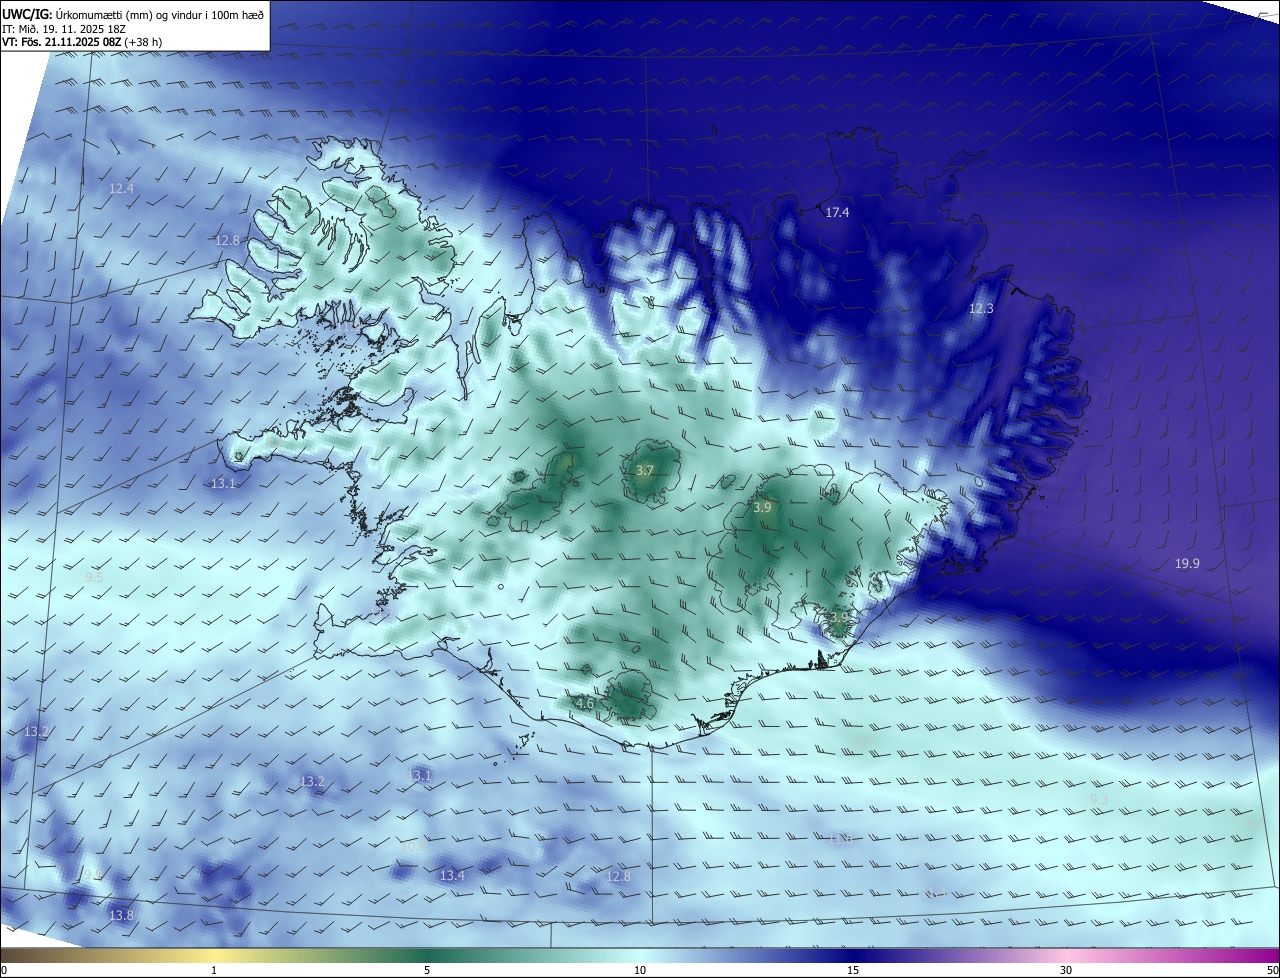Click the 13.8 value label
Screen dimensions: 1280x978
121,915
